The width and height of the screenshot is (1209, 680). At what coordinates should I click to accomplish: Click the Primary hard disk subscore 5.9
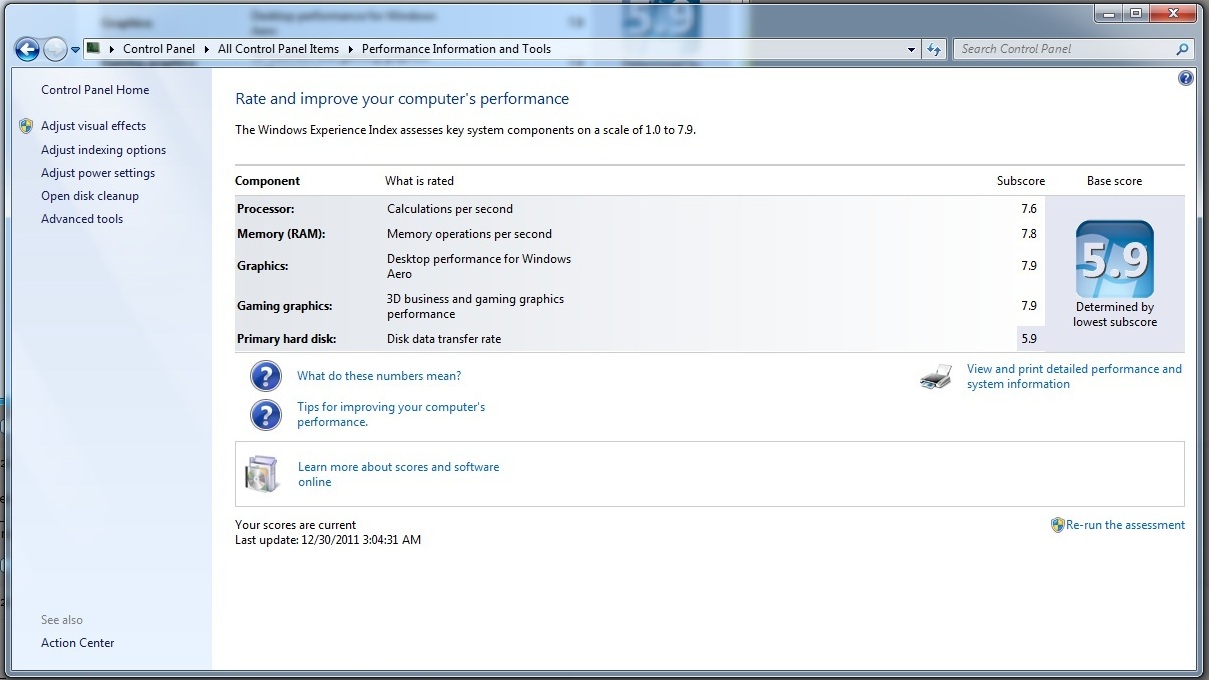[x=1029, y=339]
